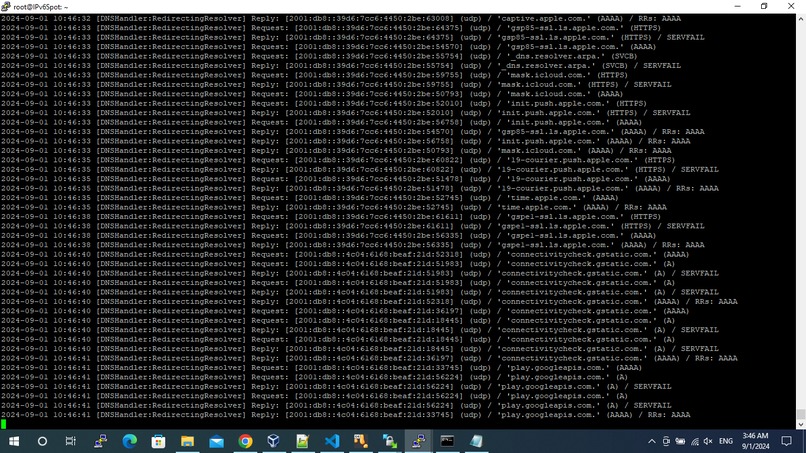Open the Wi-Fi network tray icon
Screen dimensions: 806x453
pos(694,441)
